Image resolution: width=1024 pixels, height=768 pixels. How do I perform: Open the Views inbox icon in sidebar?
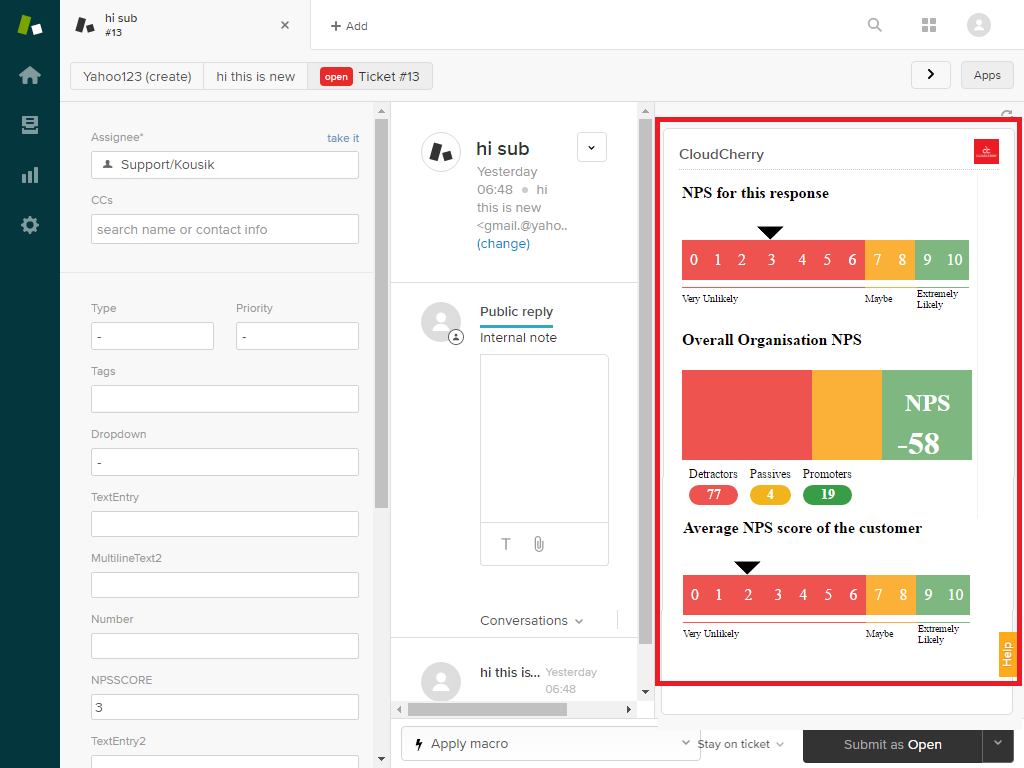coord(30,125)
